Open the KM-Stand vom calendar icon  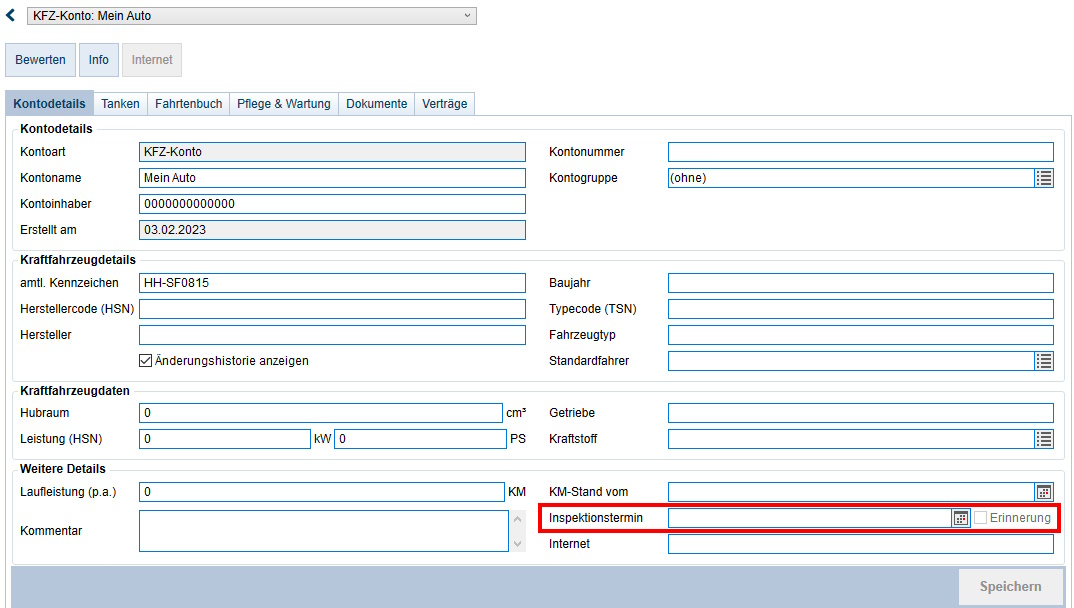[x=1044, y=492]
